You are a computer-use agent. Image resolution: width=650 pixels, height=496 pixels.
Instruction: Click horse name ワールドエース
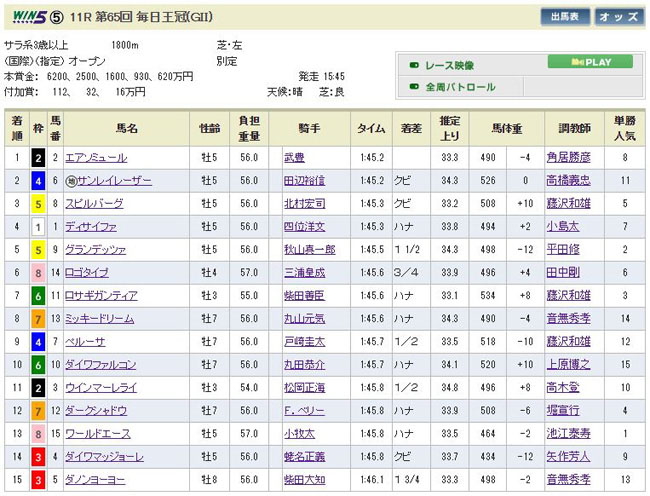click(97, 434)
